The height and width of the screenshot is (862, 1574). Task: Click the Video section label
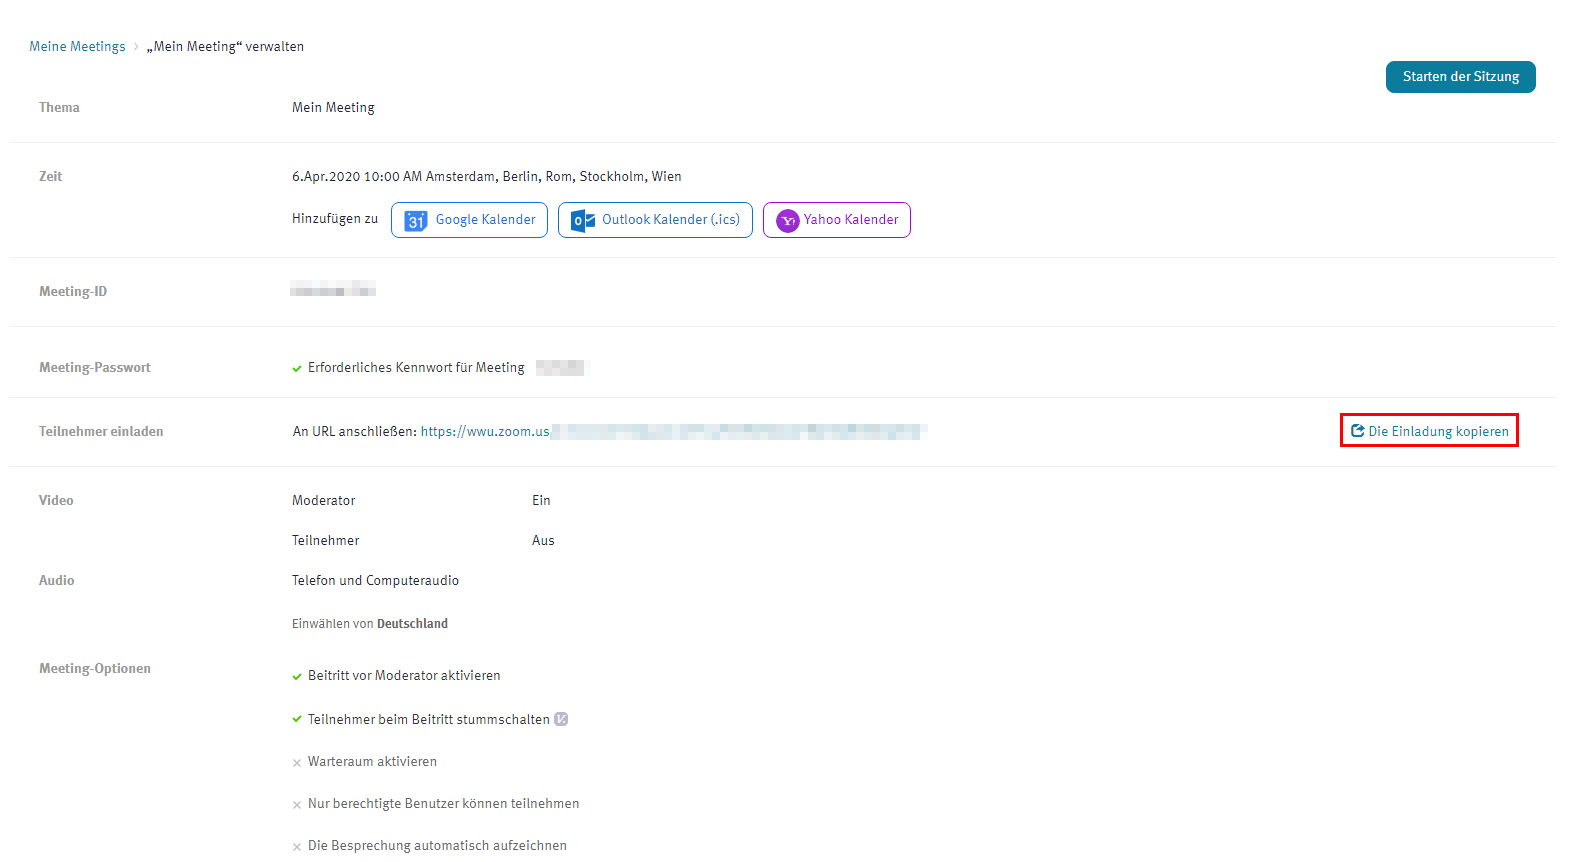coord(56,500)
